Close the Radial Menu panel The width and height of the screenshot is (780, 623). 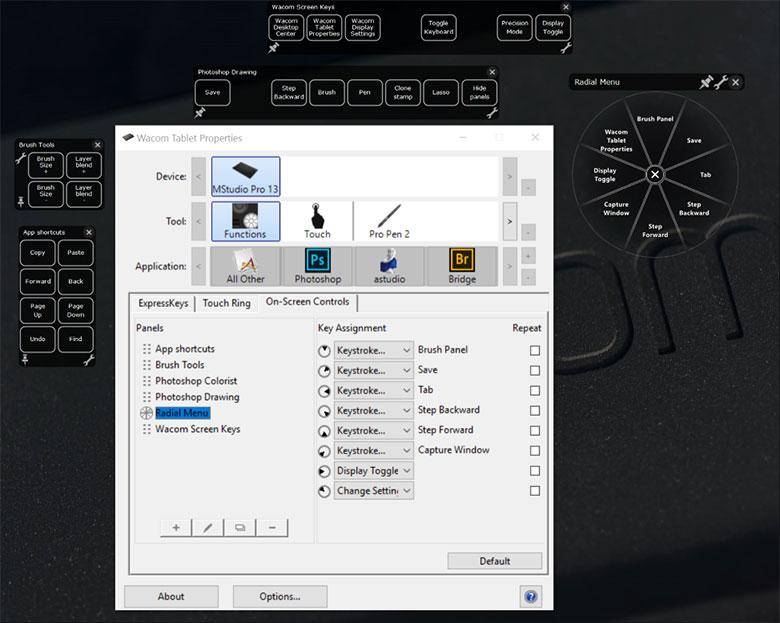[736, 82]
